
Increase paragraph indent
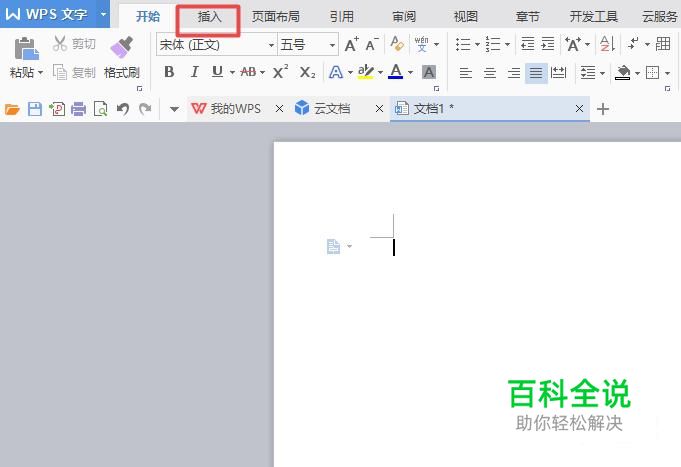tap(548, 44)
